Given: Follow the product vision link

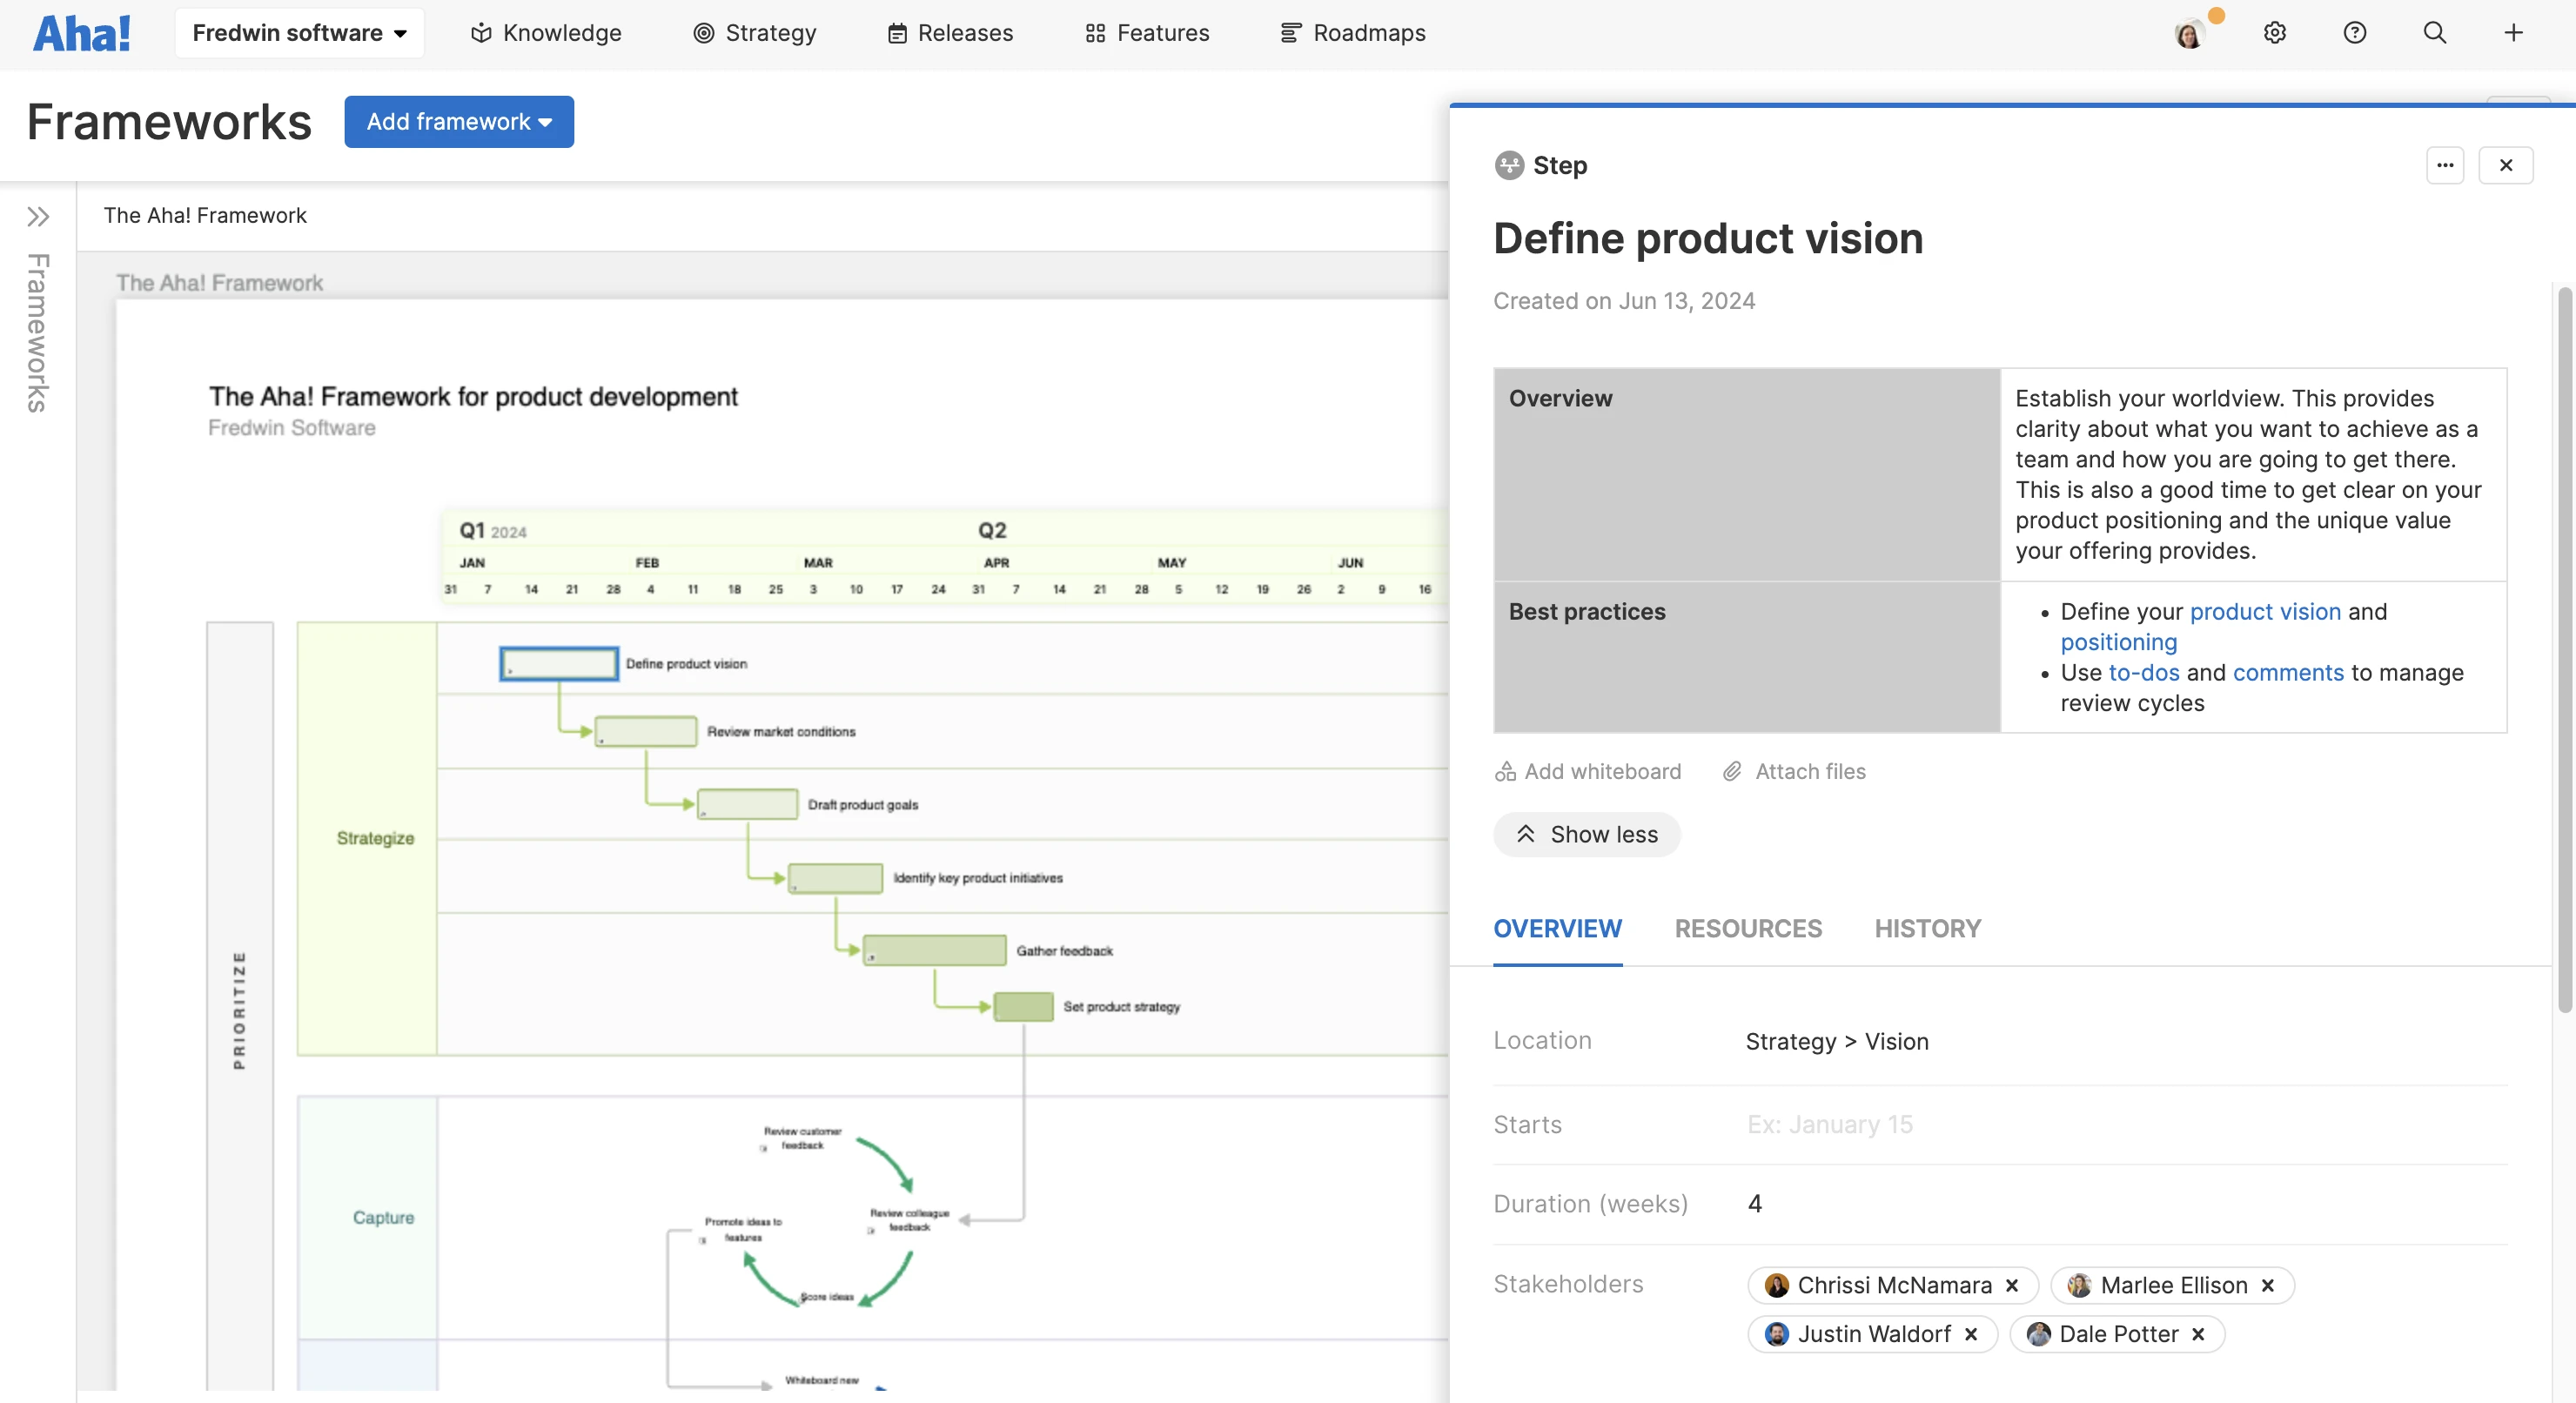Looking at the screenshot, I should pos(2265,611).
